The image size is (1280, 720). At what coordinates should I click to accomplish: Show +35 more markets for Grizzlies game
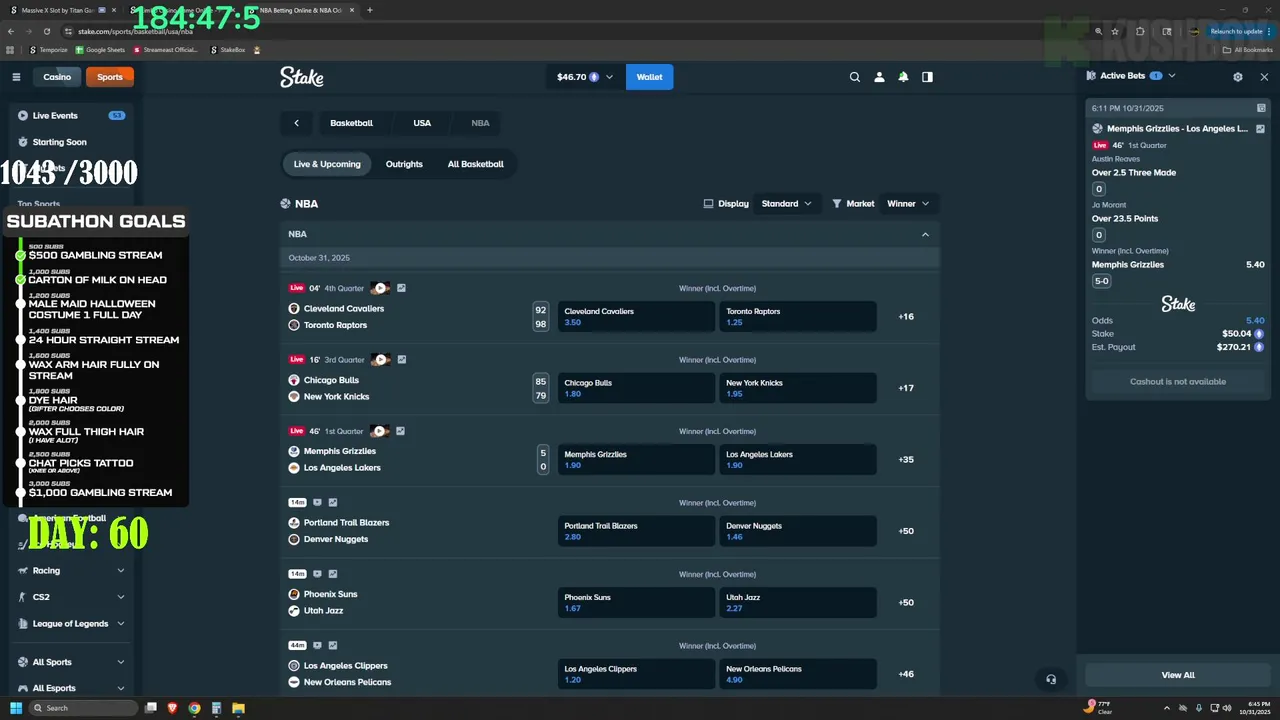906,460
